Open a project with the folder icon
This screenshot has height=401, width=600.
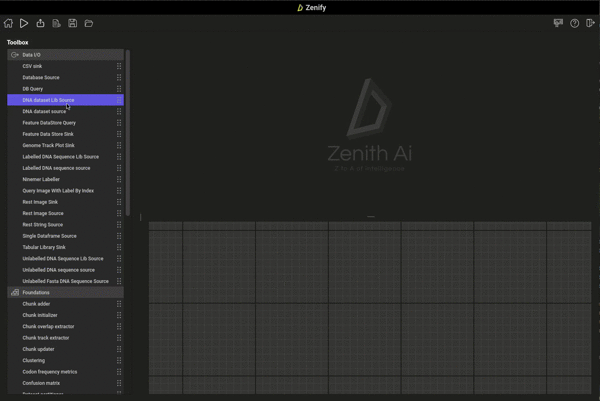pos(89,23)
